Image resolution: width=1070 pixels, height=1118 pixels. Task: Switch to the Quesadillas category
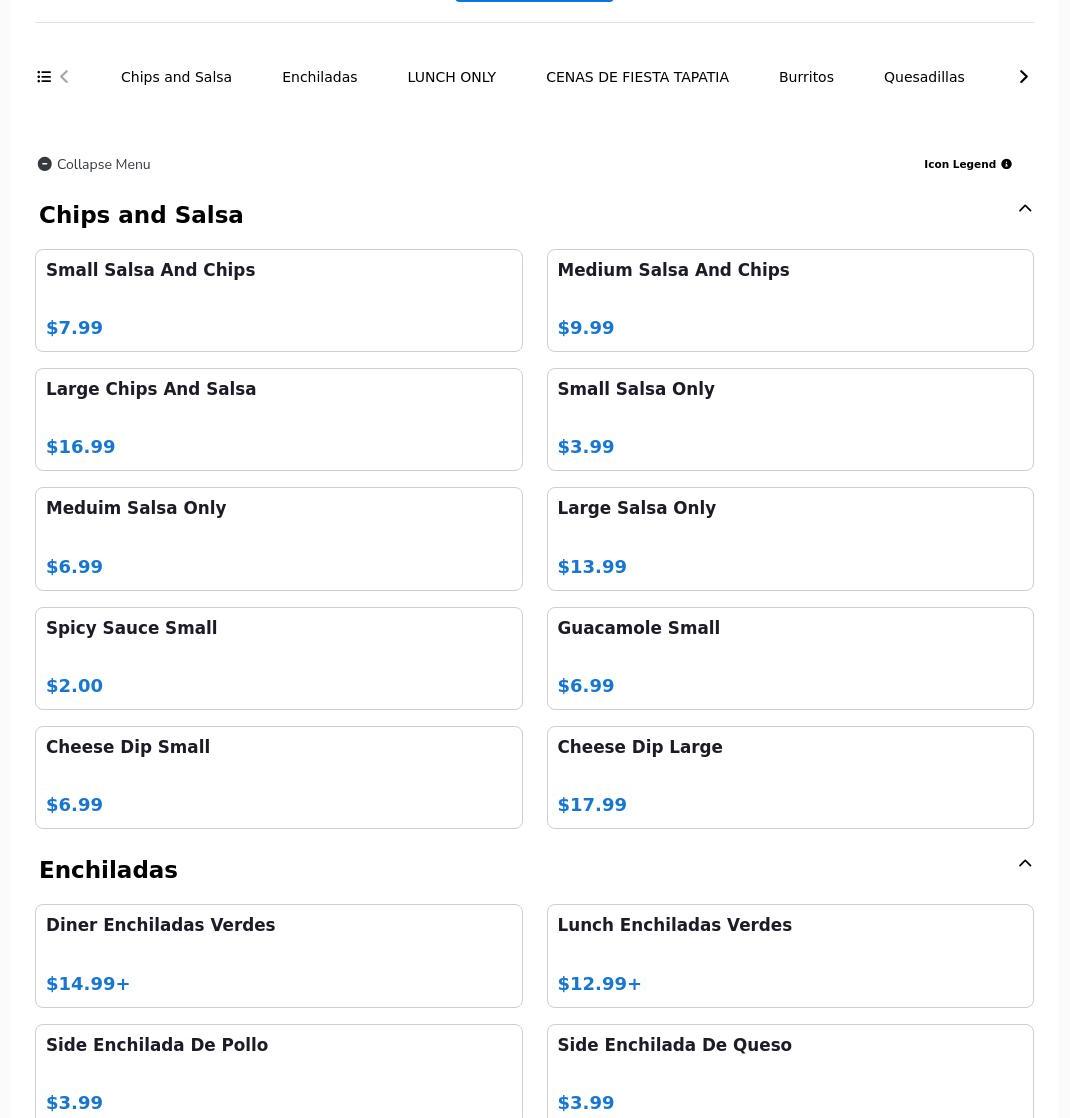(923, 77)
